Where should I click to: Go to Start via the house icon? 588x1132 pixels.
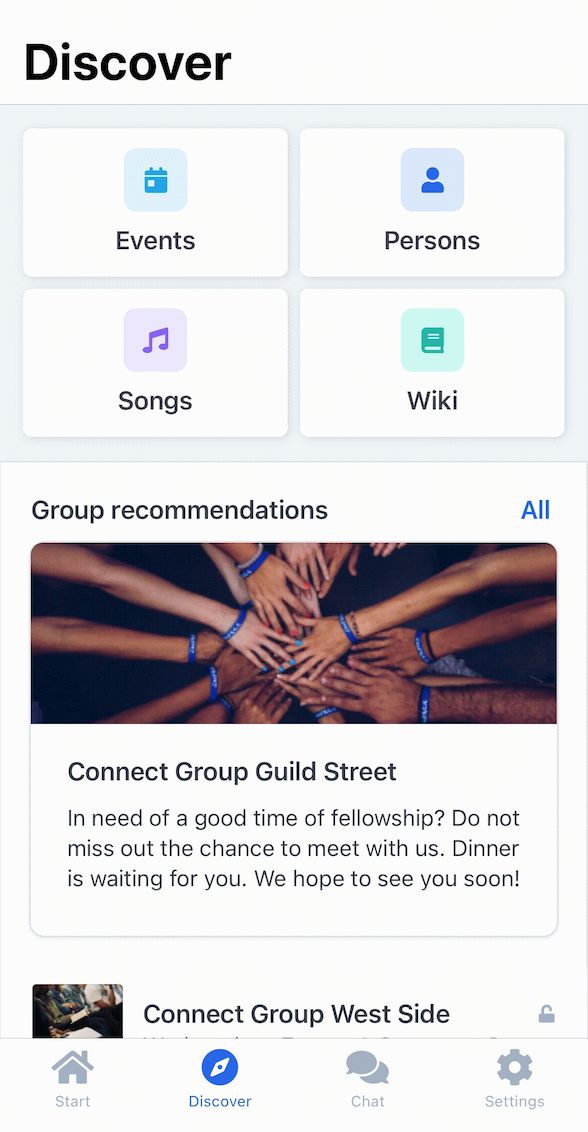73,1067
